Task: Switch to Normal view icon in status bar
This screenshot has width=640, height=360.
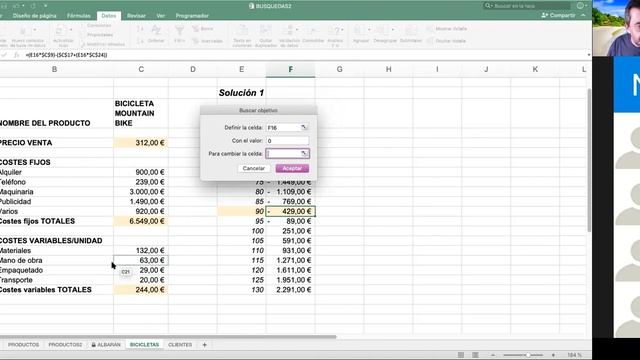Action: click(461, 355)
